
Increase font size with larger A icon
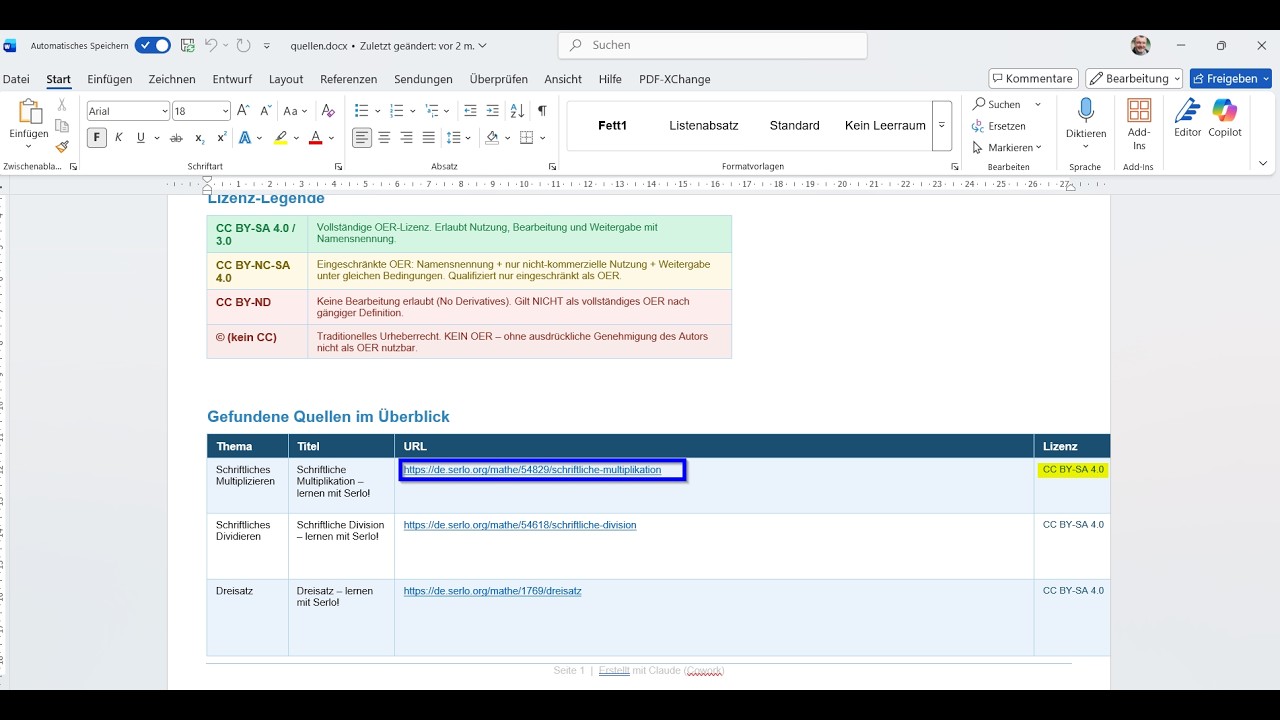(x=244, y=111)
